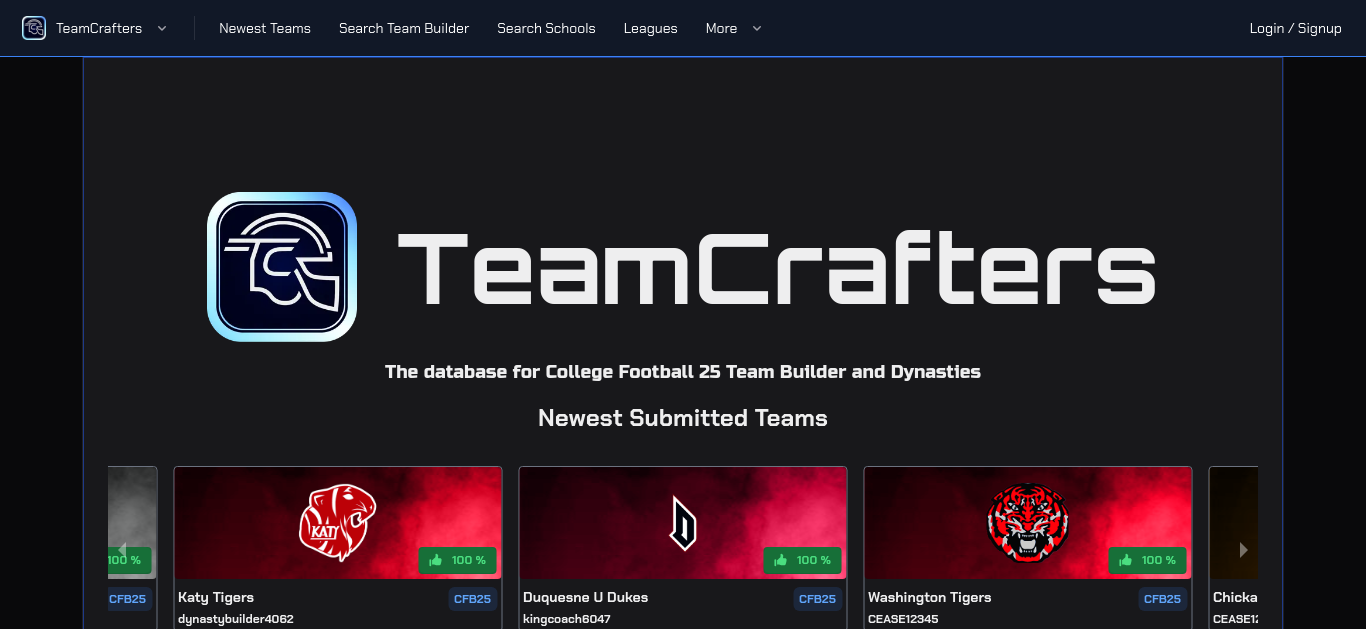The image size is (1366, 629).
Task: Click the Duquesne U Dukes 100 % rating badge
Action: pyautogui.click(x=803, y=560)
